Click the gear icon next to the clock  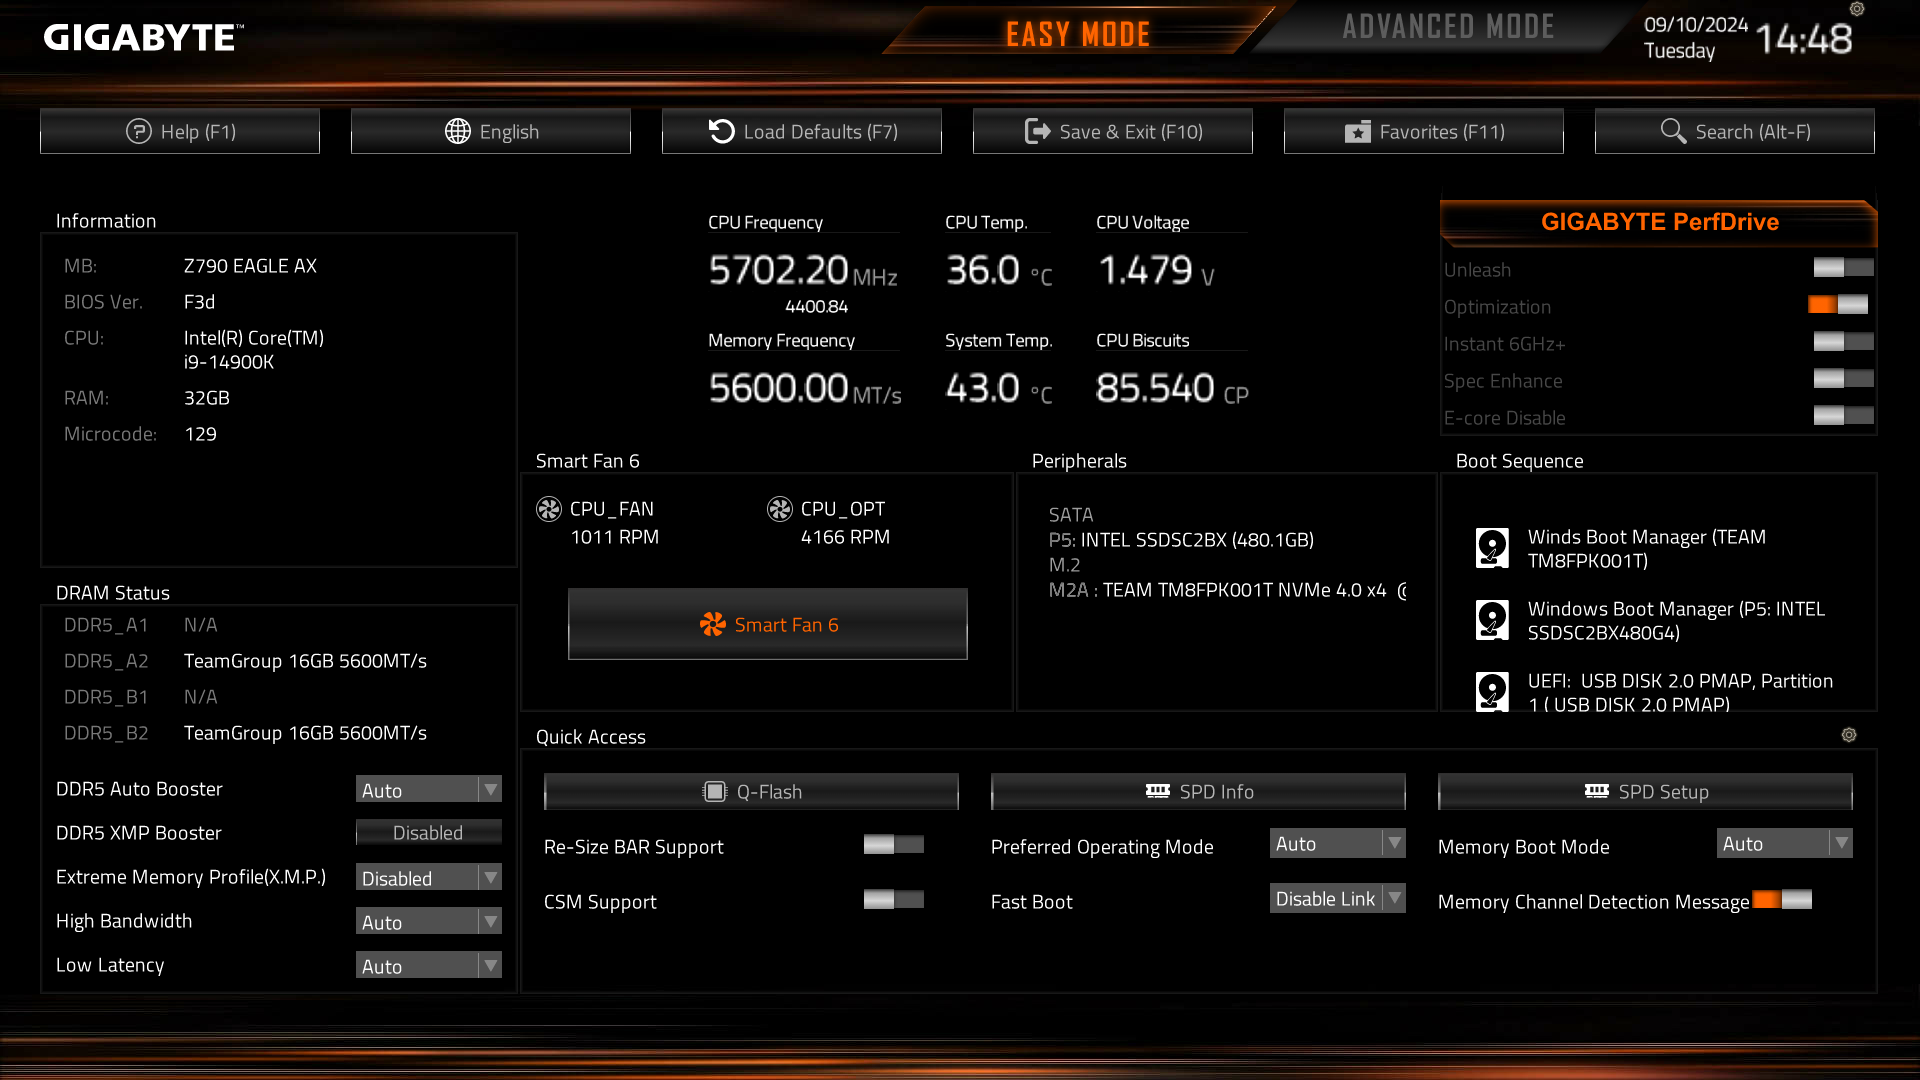coord(1857,9)
